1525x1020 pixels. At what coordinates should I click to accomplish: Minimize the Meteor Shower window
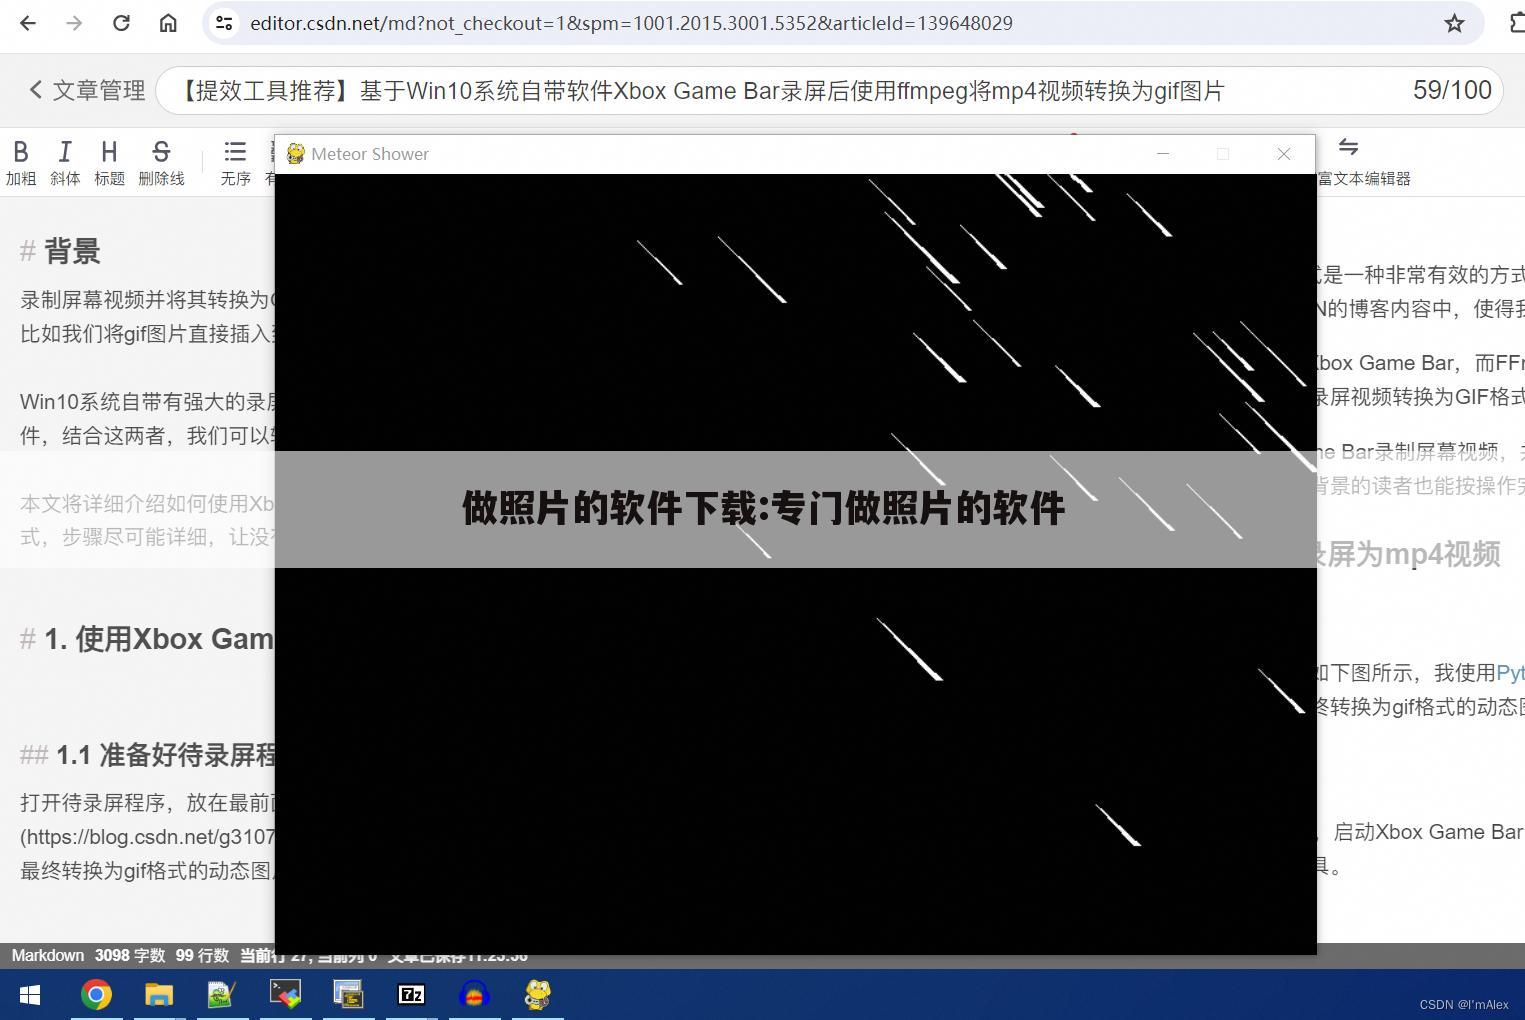(1163, 154)
